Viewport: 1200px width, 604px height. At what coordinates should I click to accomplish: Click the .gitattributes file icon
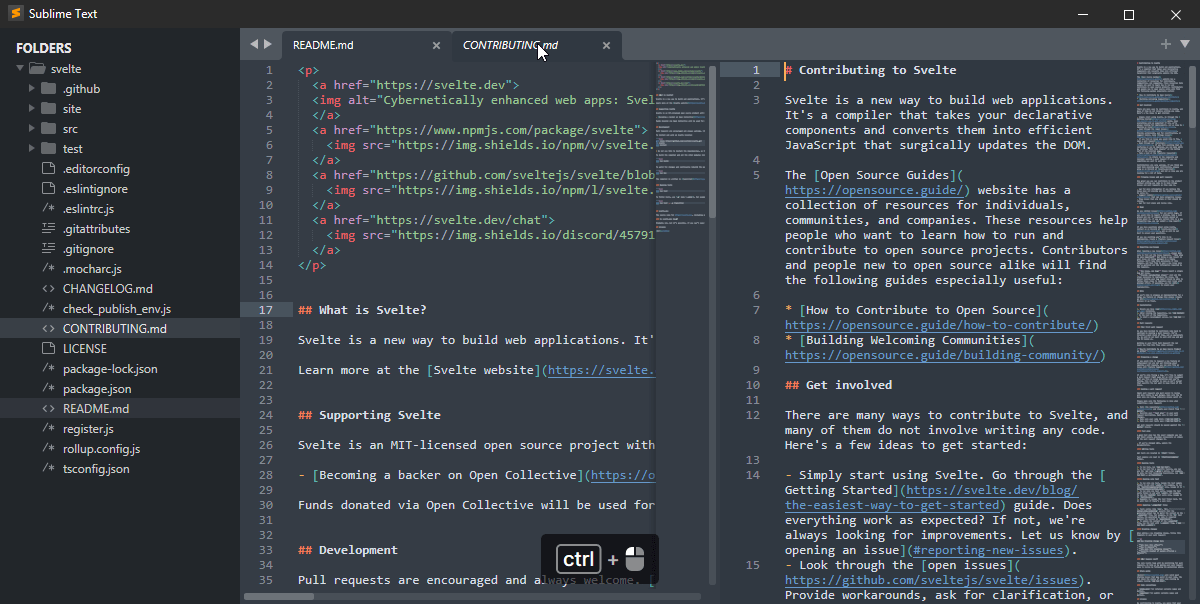tap(48, 229)
